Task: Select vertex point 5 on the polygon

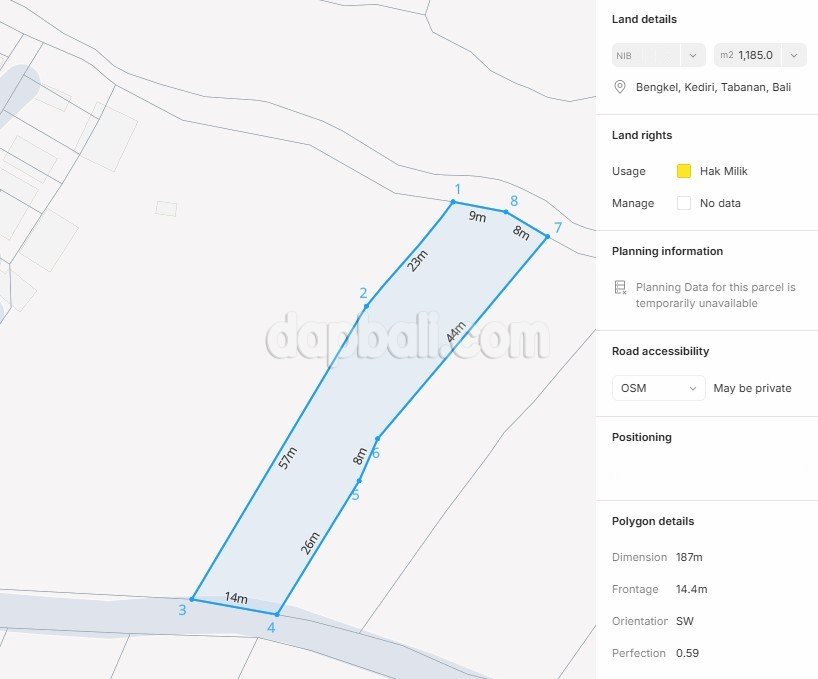Action: coord(359,482)
